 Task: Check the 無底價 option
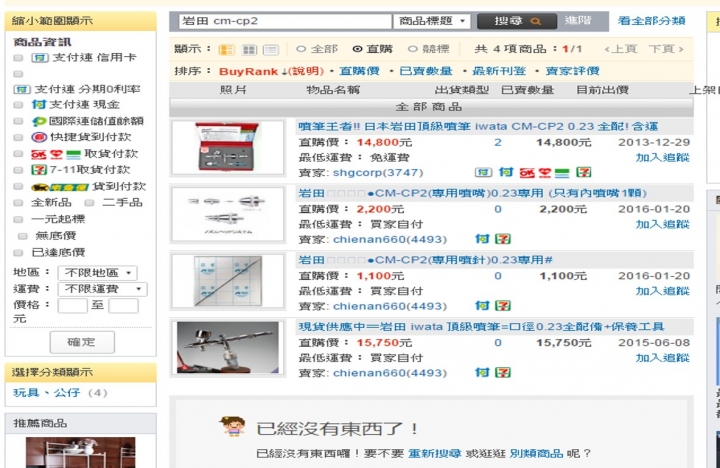(22, 236)
